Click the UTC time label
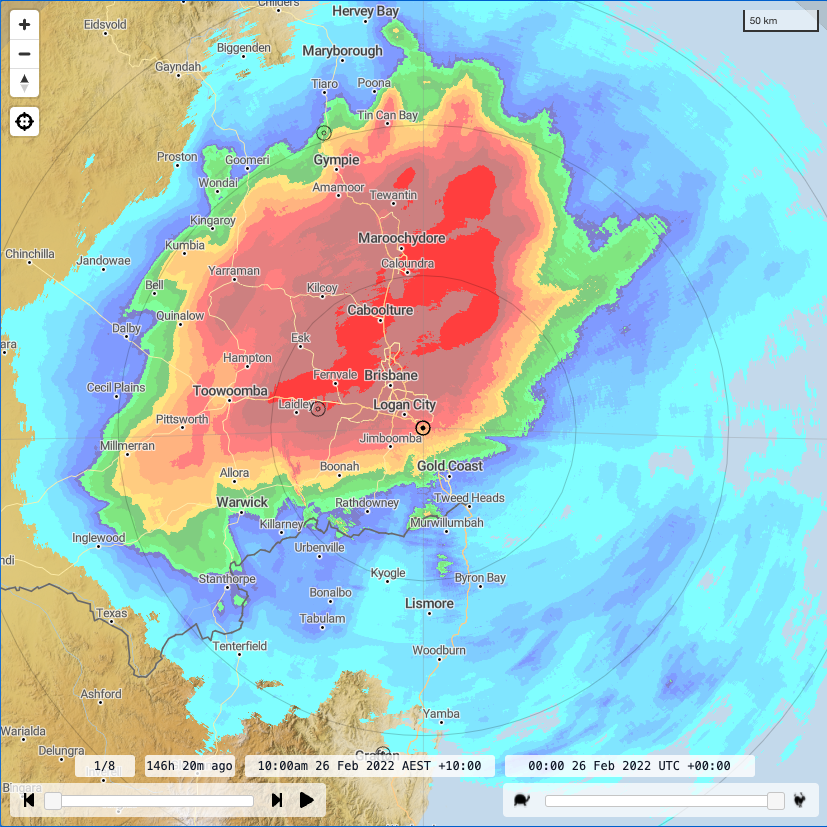Screen dimensions: 827x827 tap(630, 766)
